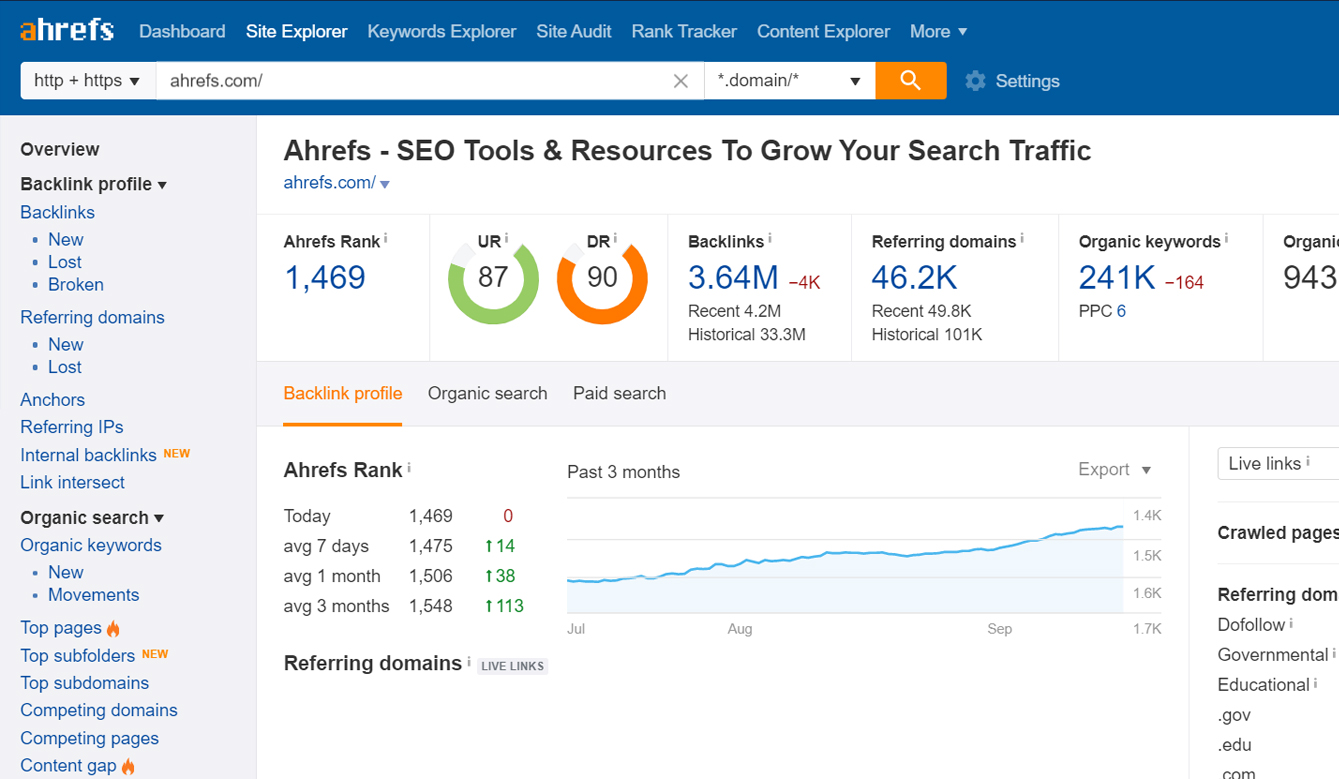Open Competing domains in the sidebar
1339x779 pixels.
[99, 710]
